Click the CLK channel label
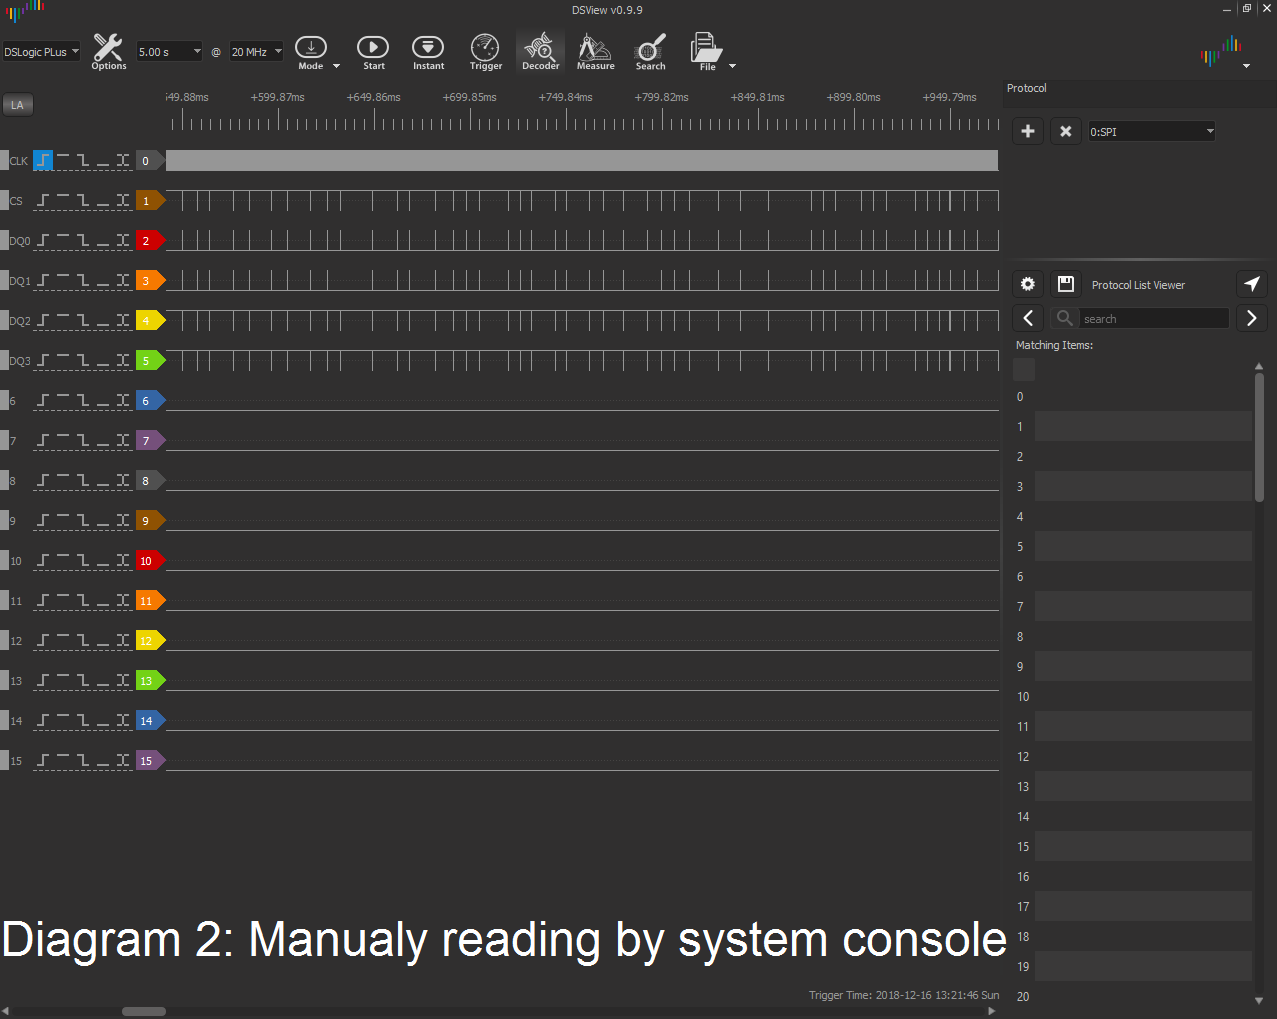Viewport: 1277px width, 1019px height. 19,161
